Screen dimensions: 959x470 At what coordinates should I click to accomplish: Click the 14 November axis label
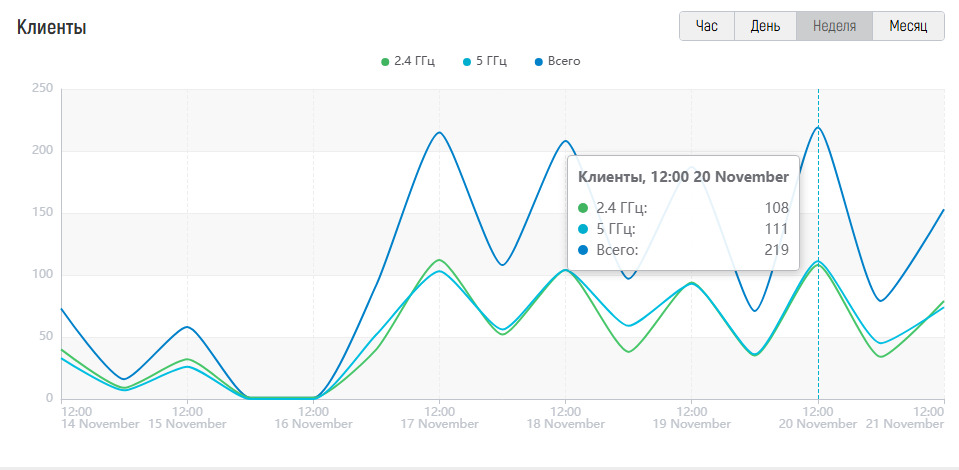click(x=100, y=423)
